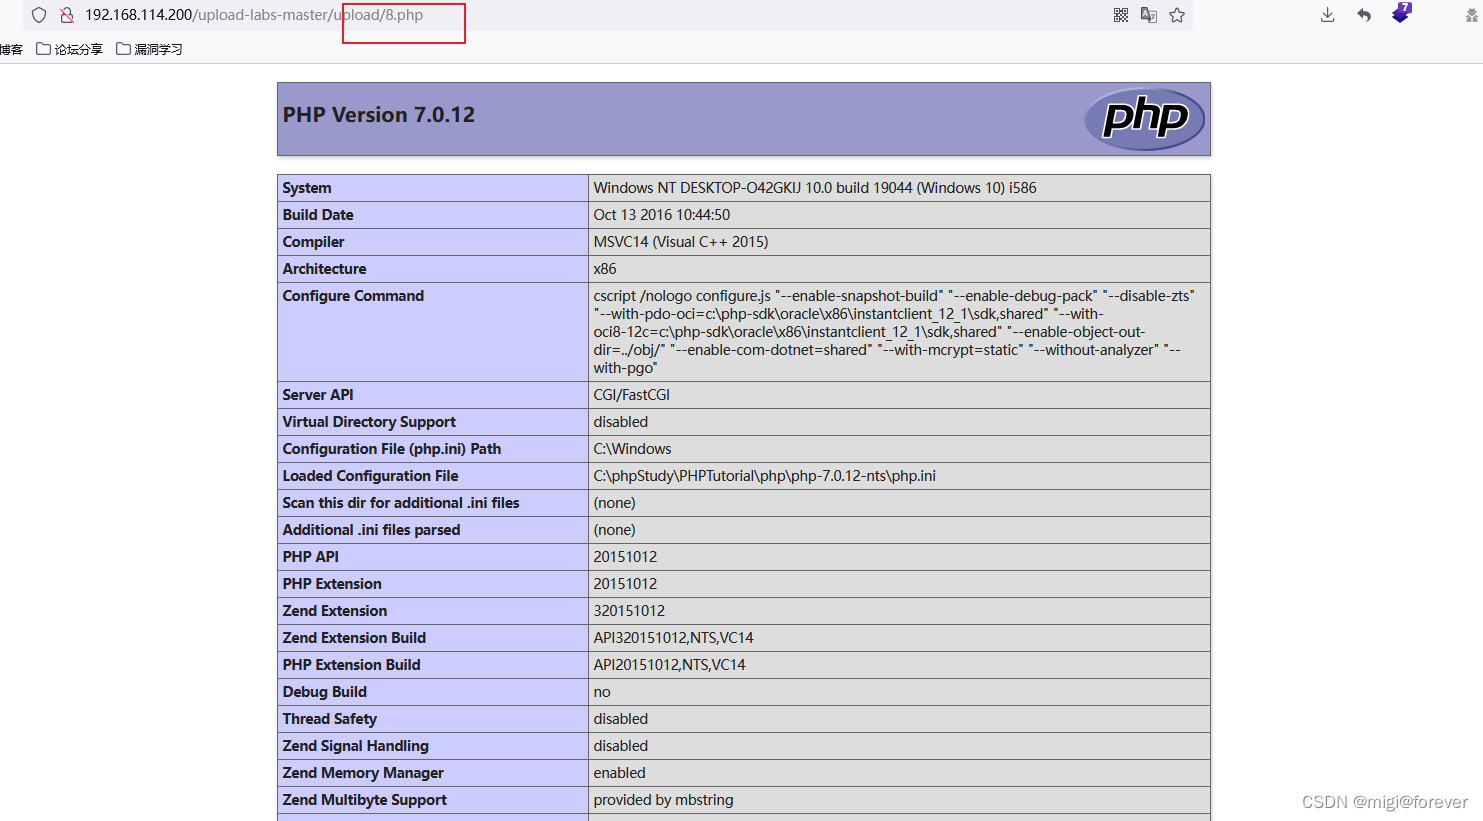Open the downloads panel

1327,15
